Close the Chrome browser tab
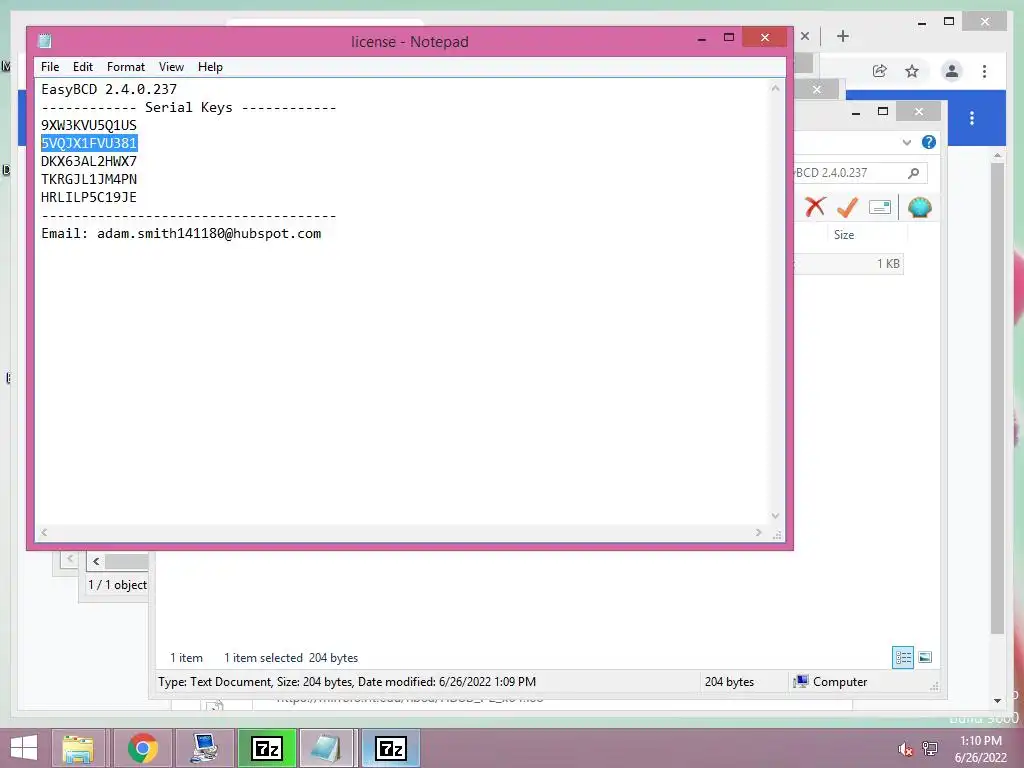 click(x=805, y=36)
